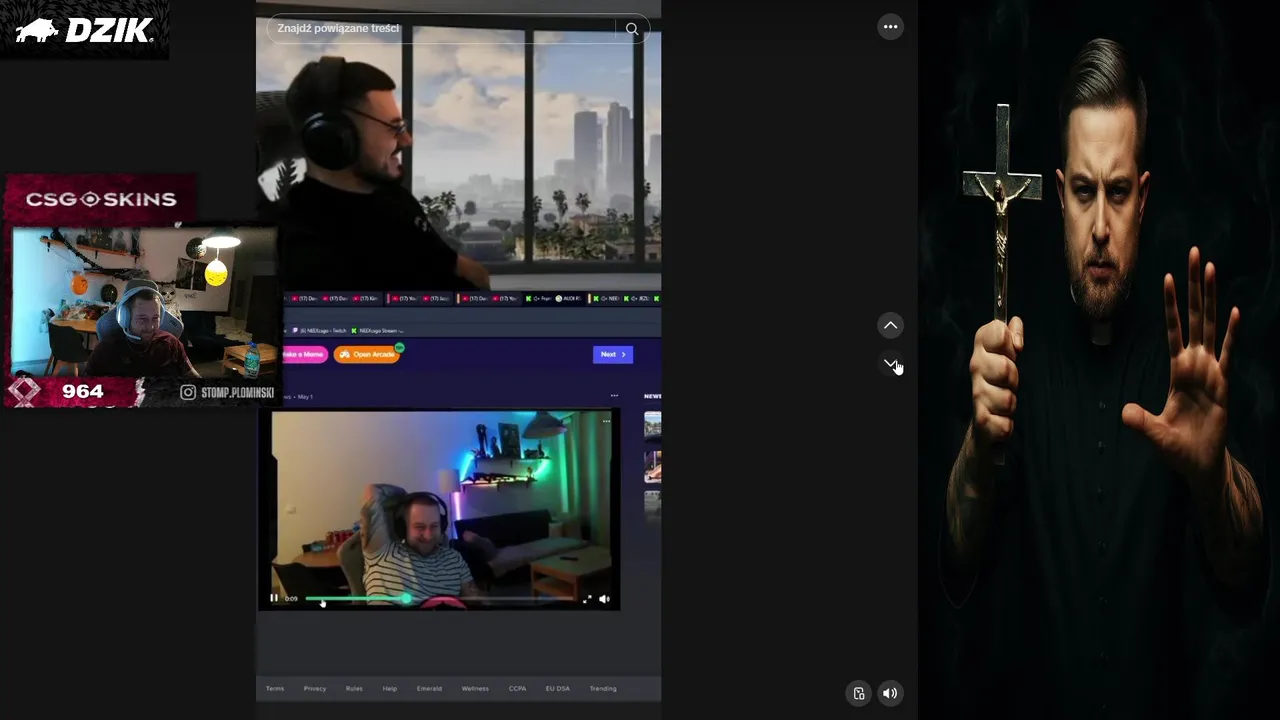
Task: Open the Wellness footer link
Action: tap(475, 688)
